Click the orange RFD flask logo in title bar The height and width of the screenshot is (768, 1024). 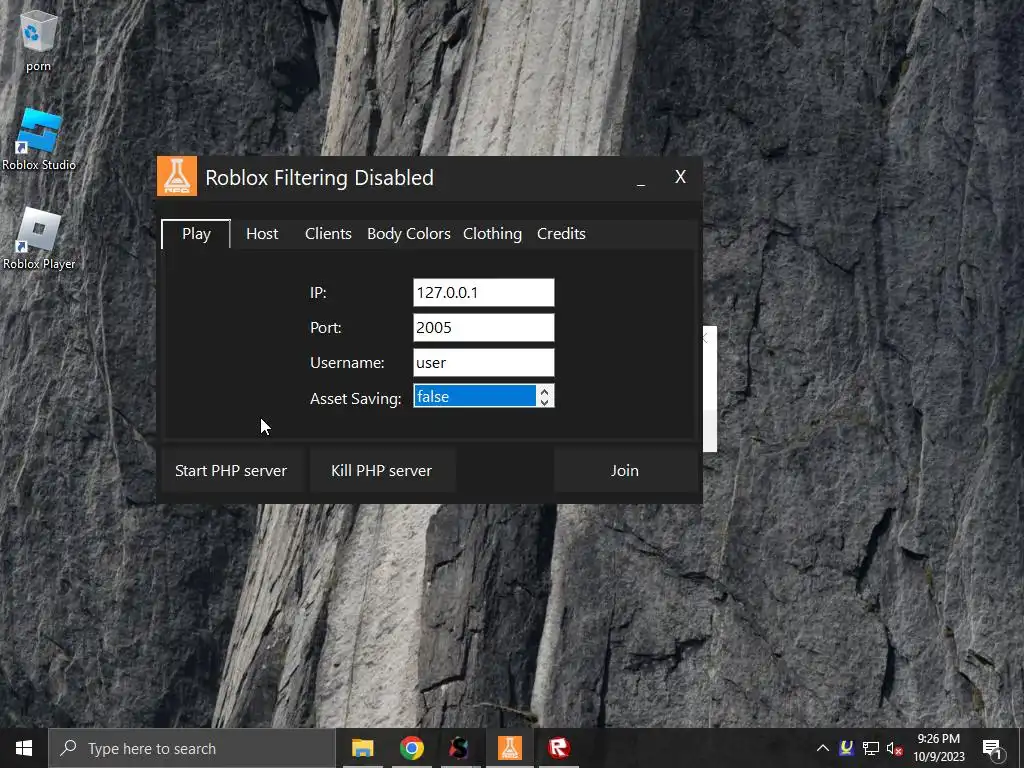tap(177, 176)
